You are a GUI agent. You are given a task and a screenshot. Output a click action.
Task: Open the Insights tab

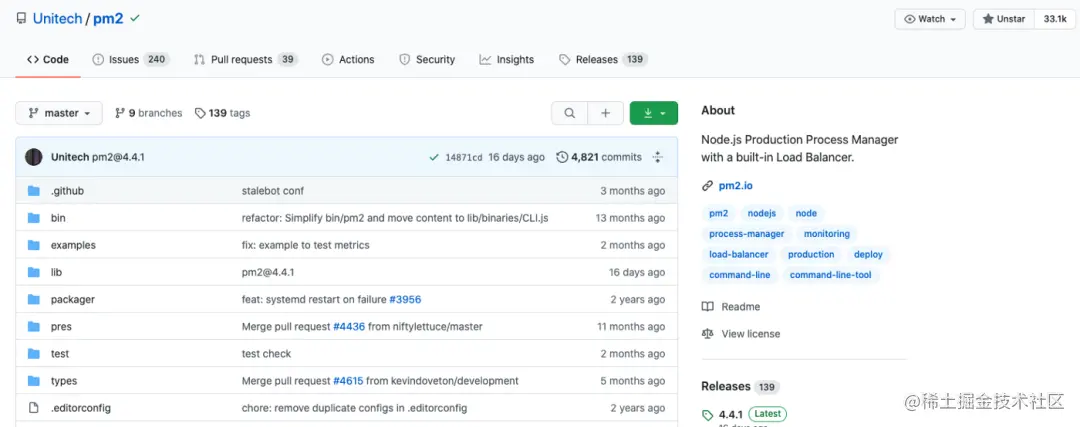(x=507, y=60)
